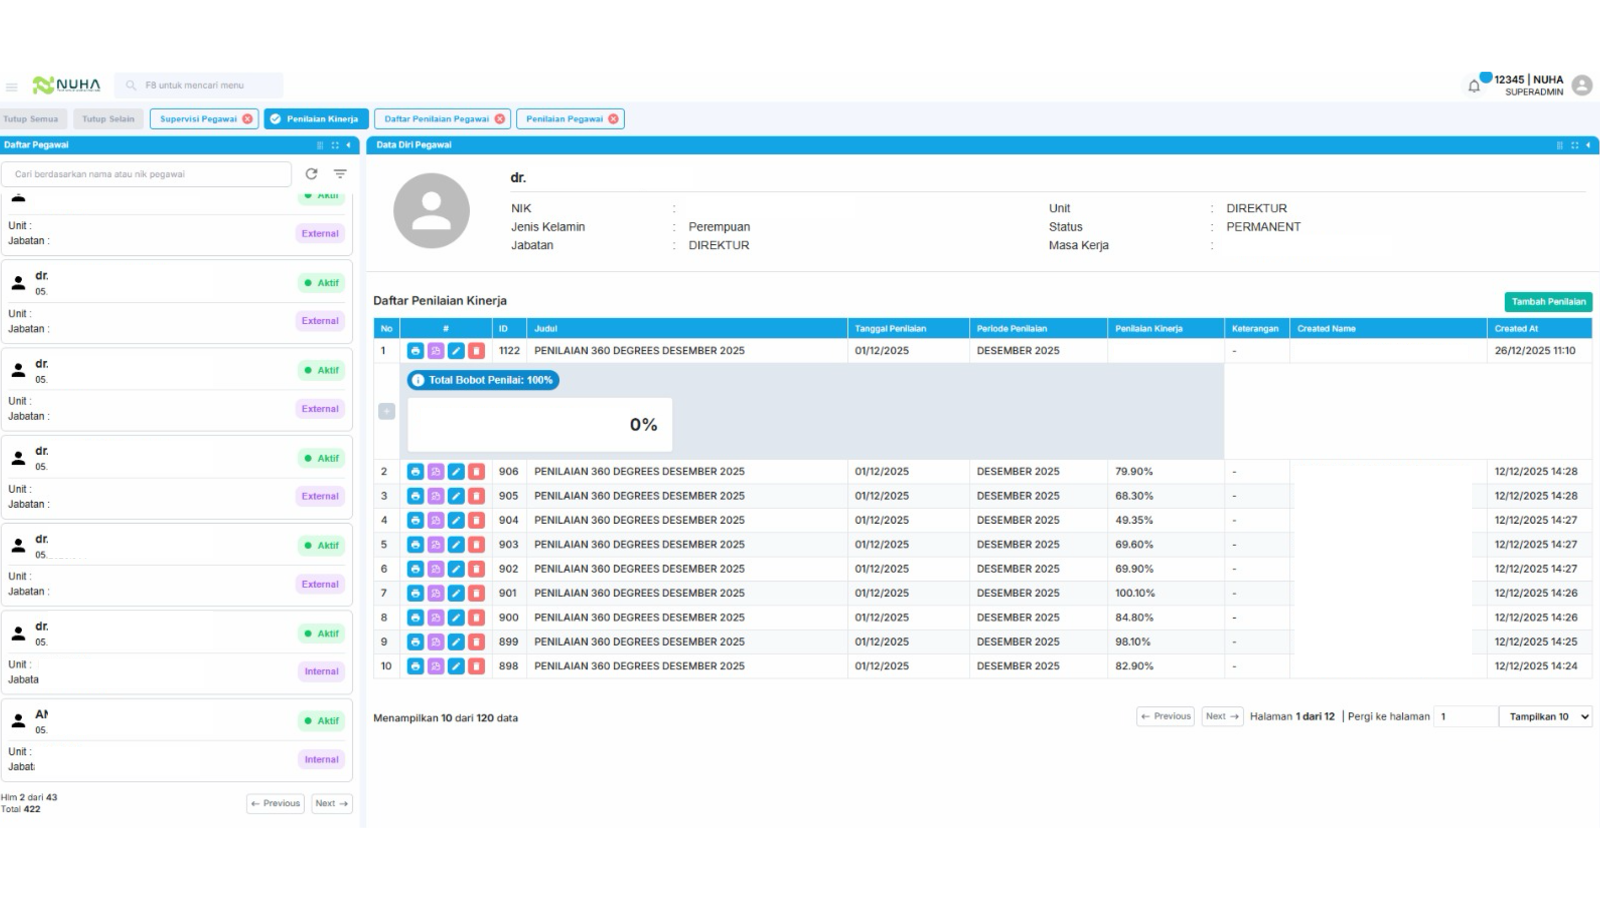Click the employee name or NIK search box
The width and height of the screenshot is (1600, 900).
click(x=146, y=174)
